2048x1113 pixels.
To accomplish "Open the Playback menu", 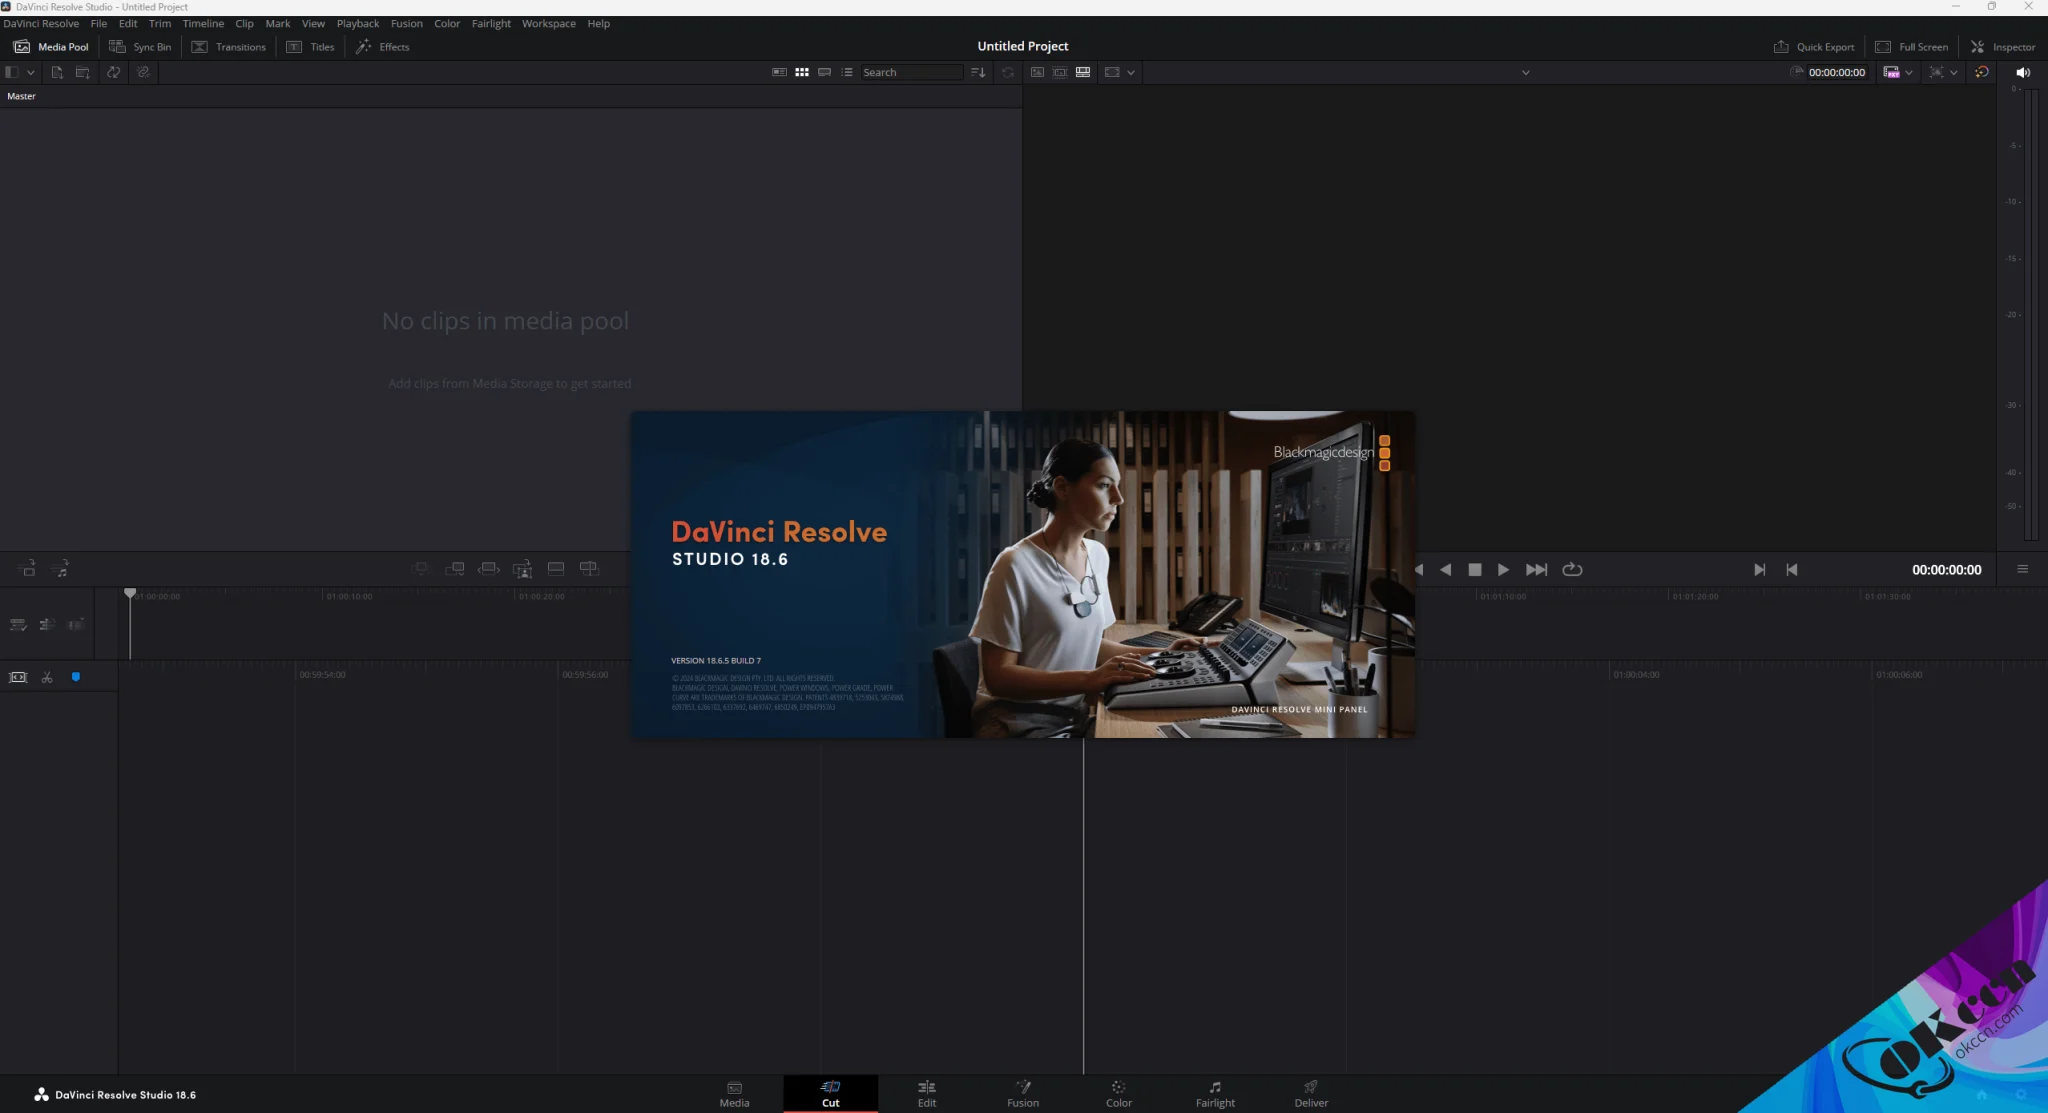I will pyautogui.click(x=358, y=23).
